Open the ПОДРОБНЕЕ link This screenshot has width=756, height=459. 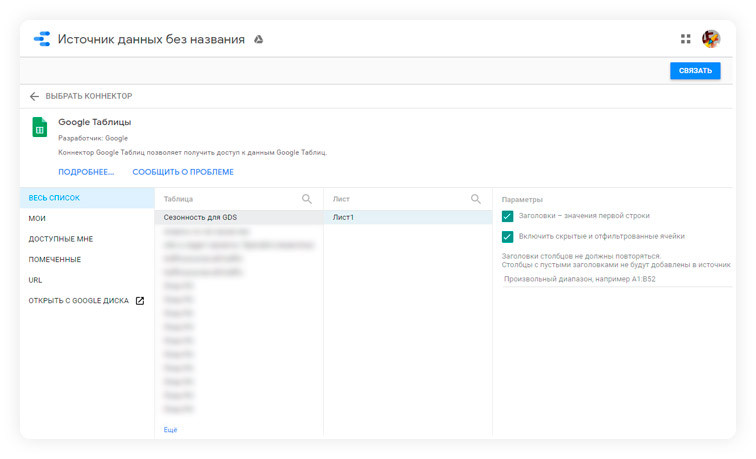pos(86,172)
